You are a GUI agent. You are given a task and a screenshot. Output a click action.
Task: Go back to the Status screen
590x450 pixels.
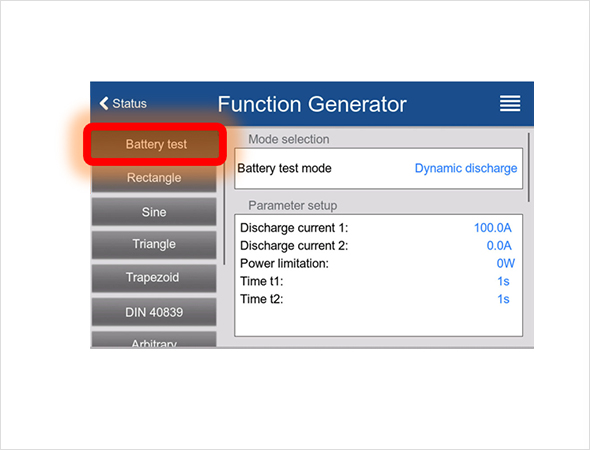pyautogui.click(x=123, y=103)
